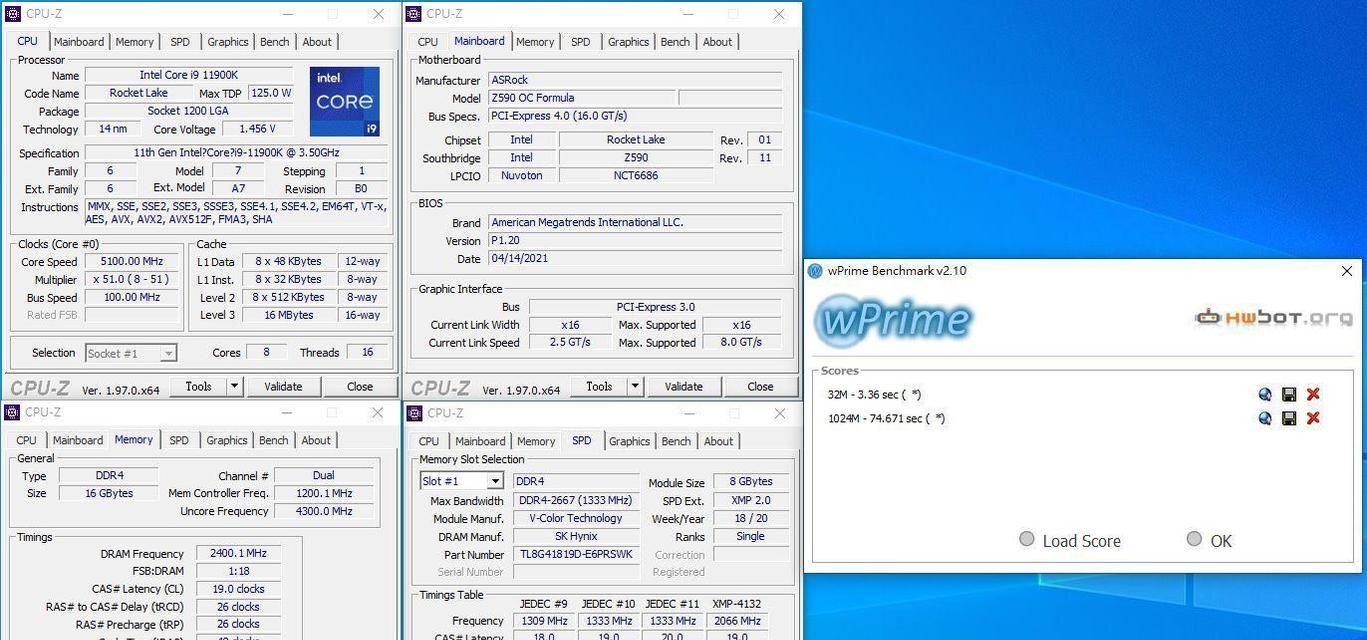Delete the 1024M score with red X
The image size is (1367, 640).
(1313, 418)
